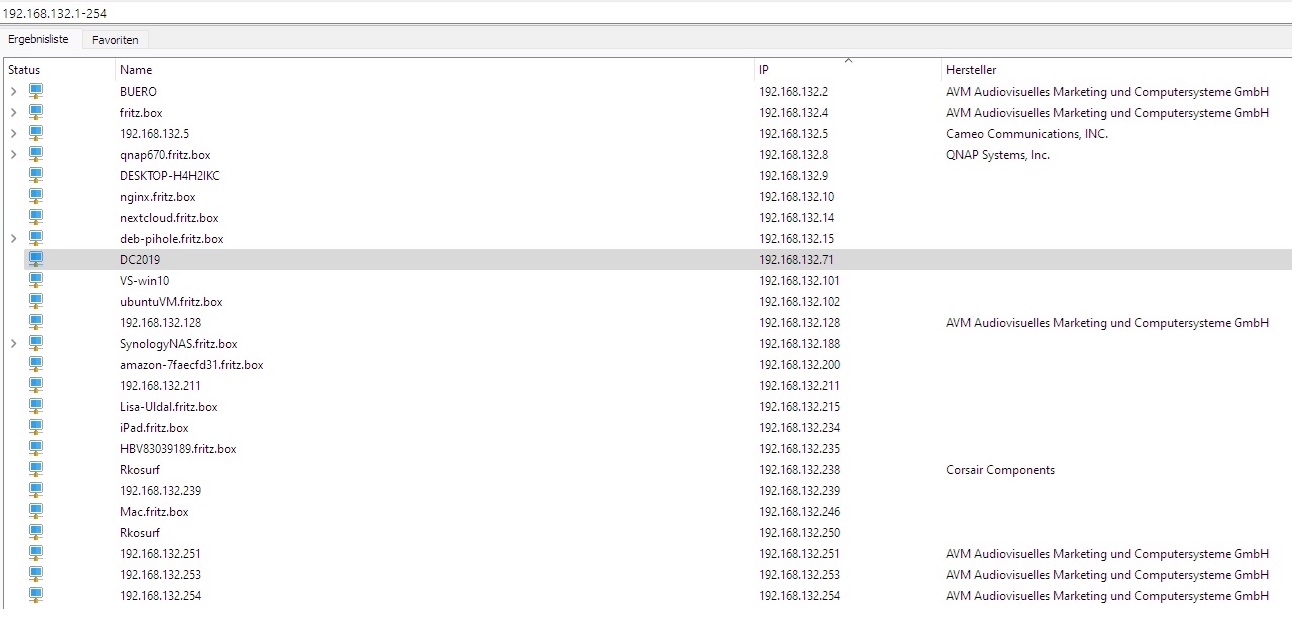Select the Ergebnisliste tab
The height and width of the screenshot is (633, 1306).
tap(39, 40)
